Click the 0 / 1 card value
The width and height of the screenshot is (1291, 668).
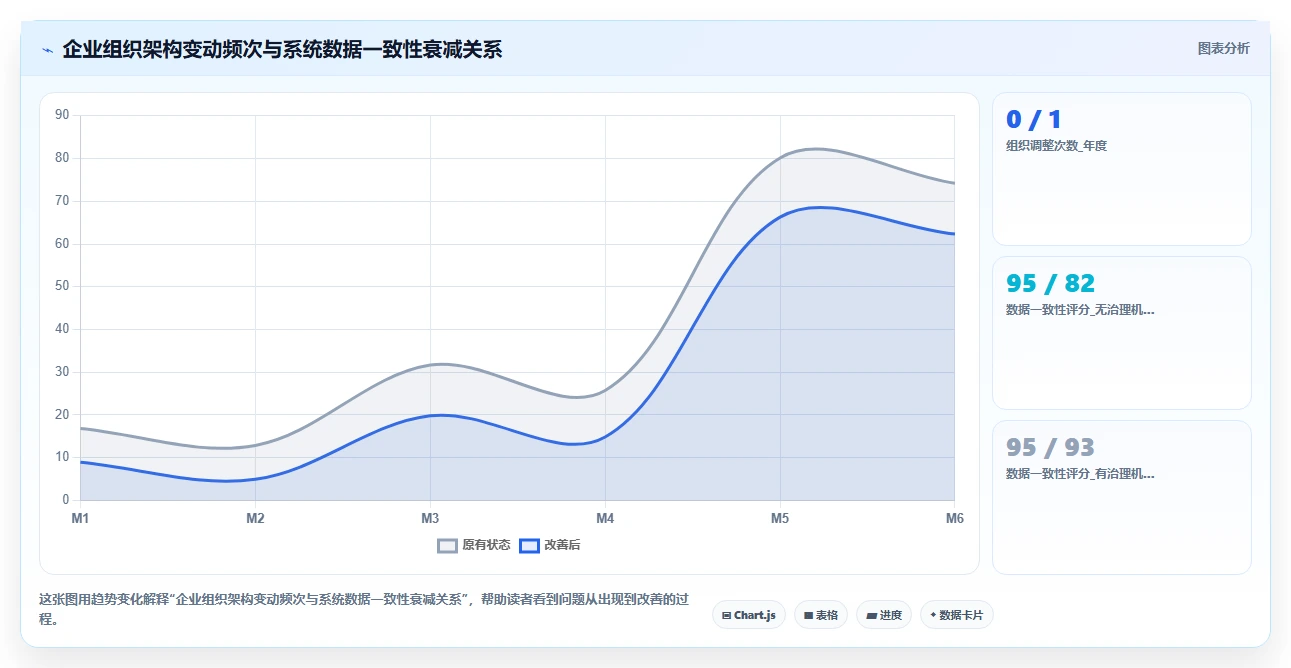tap(1034, 120)
